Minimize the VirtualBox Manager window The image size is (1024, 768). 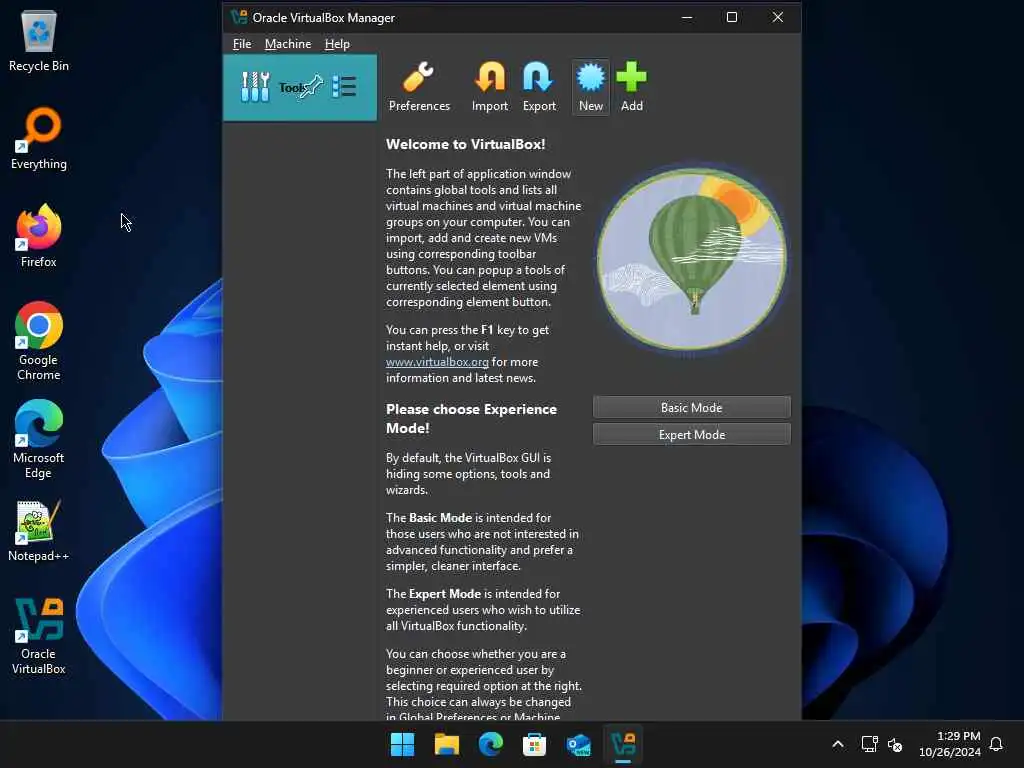(687, 17)
